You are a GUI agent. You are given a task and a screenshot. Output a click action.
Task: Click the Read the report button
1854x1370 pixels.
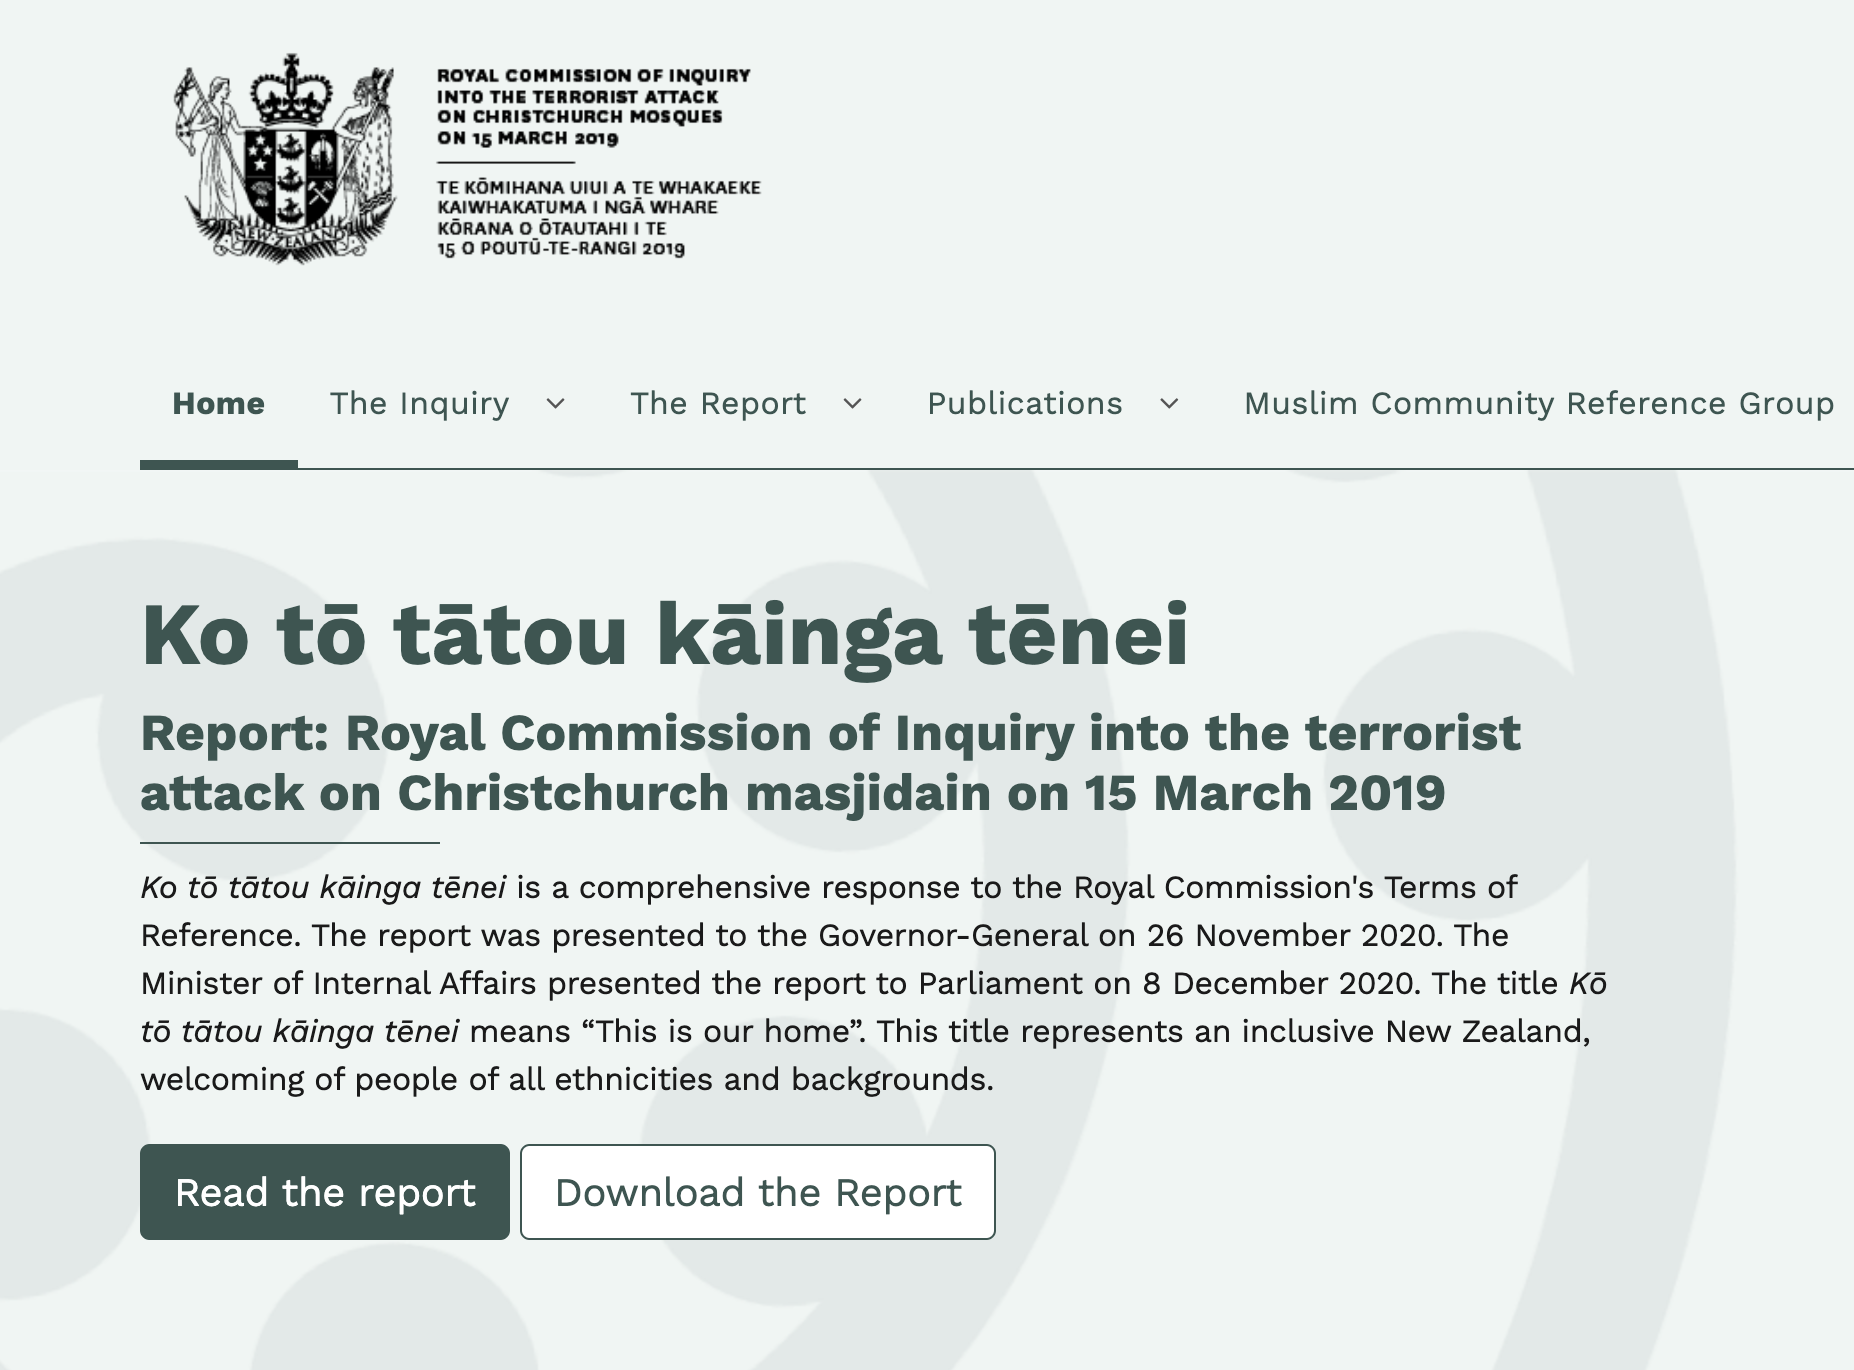[x=324, y=1192]
